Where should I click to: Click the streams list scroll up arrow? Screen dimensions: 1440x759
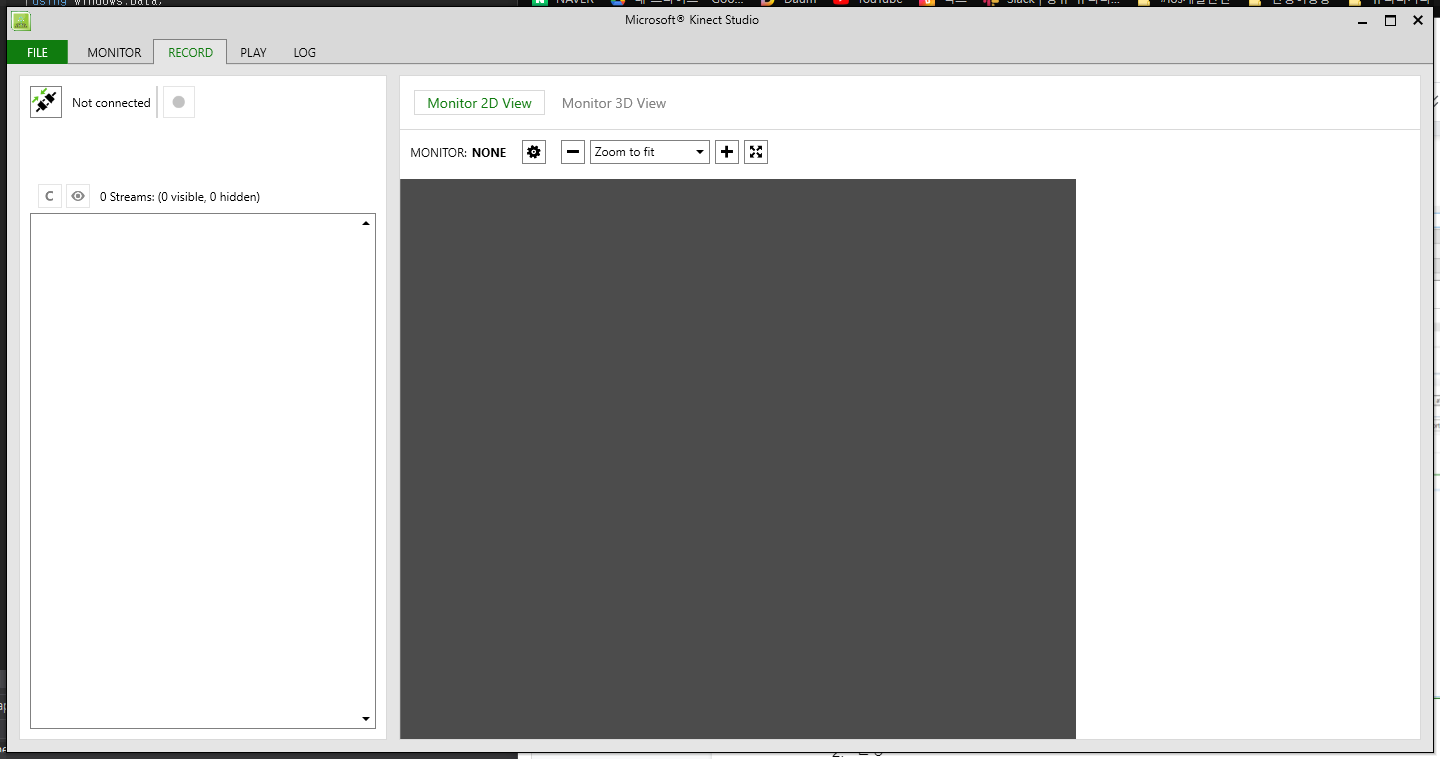coord(366,223)
